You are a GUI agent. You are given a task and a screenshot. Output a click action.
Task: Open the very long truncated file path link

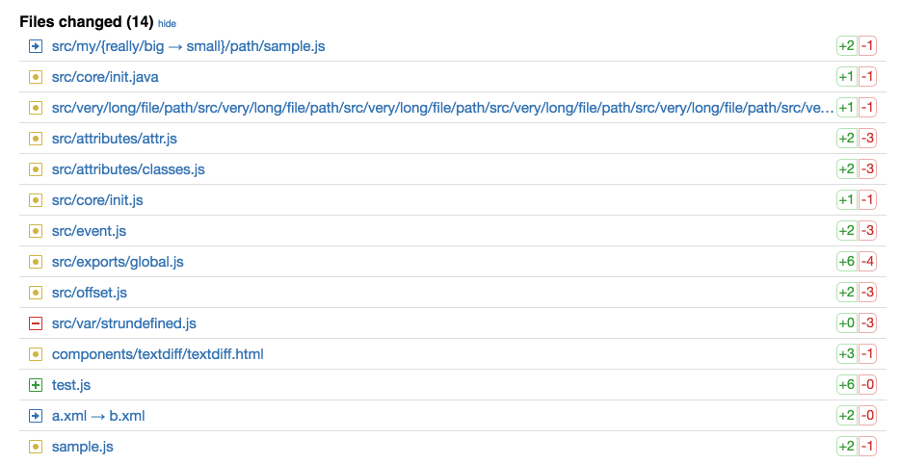click(442, 108)
